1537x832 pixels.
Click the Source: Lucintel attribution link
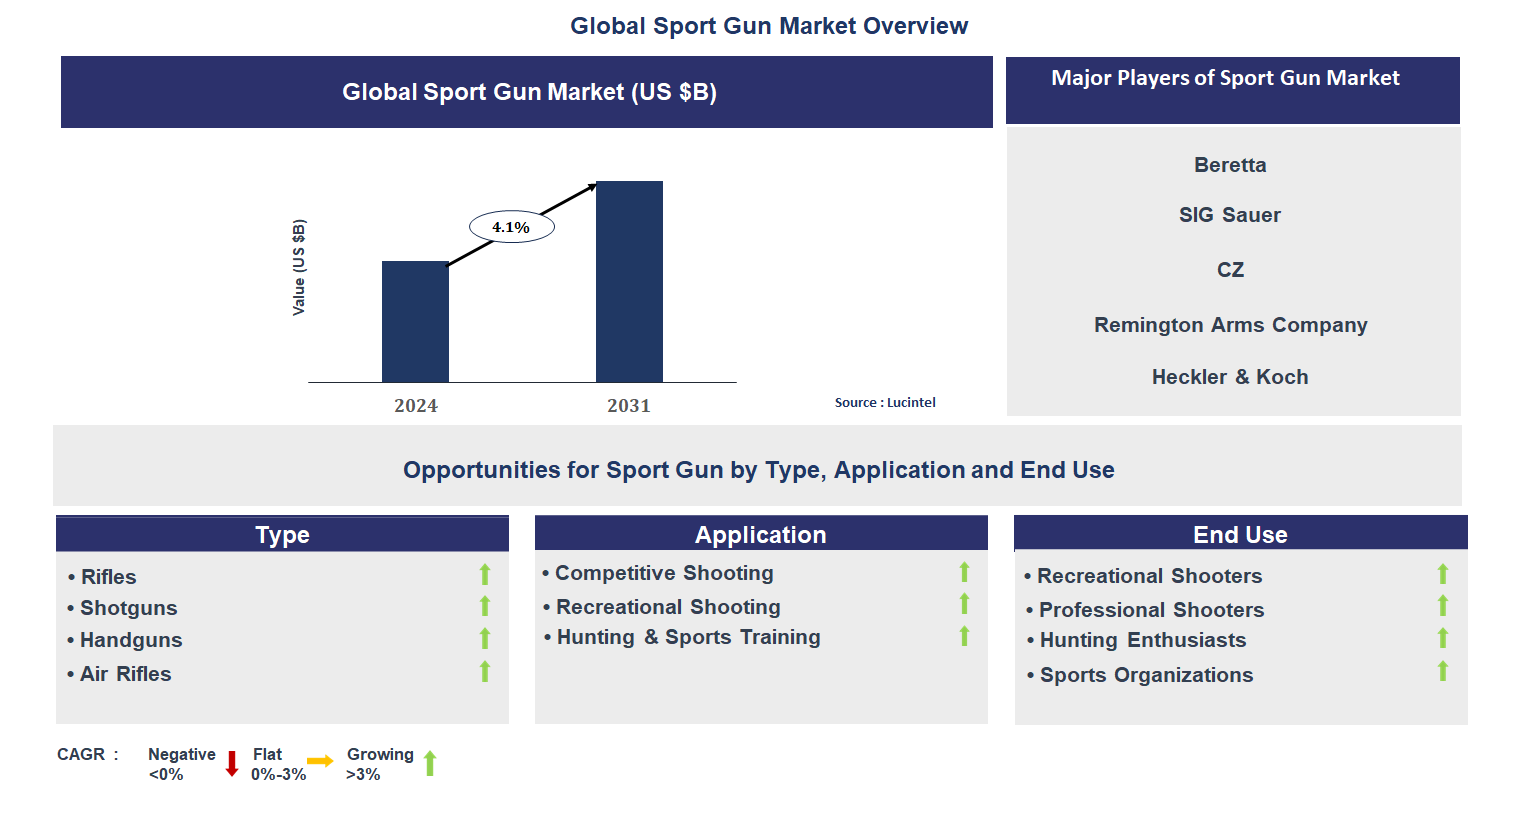[x=885, y=402]
